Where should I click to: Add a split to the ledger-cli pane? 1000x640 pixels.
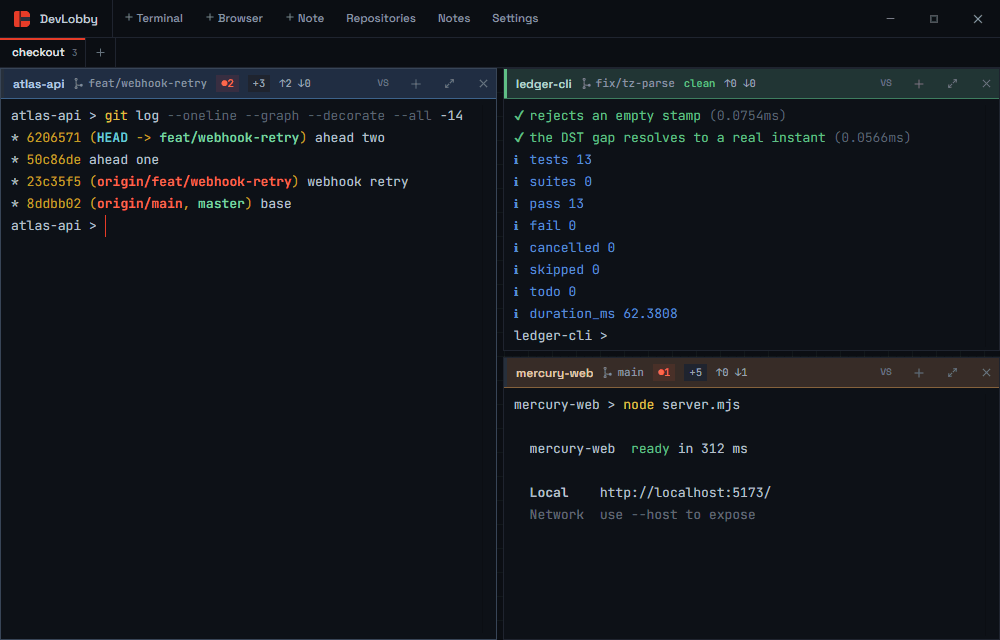pyautogui.click(x=919, y=84)
